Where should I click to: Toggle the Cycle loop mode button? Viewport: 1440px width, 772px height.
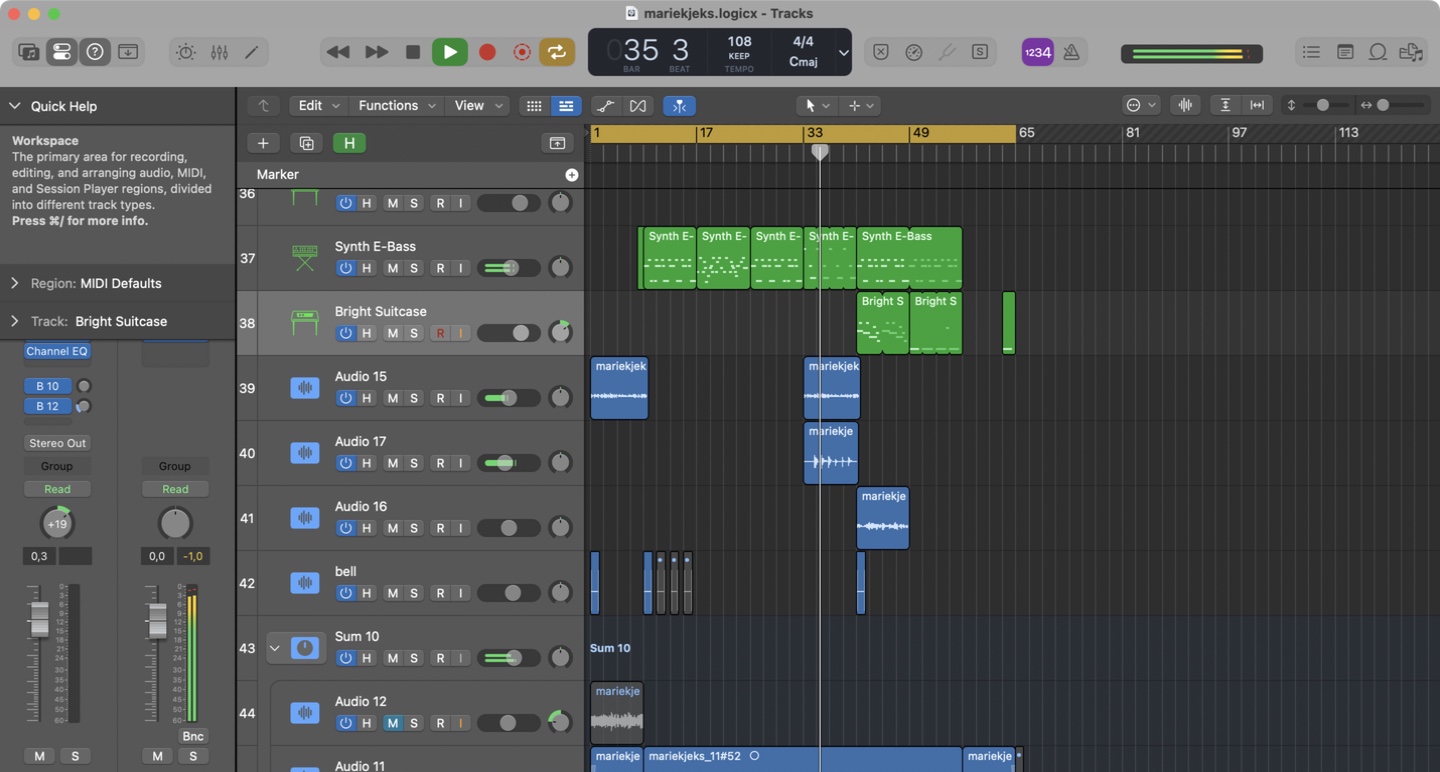(x=557, y=52)
